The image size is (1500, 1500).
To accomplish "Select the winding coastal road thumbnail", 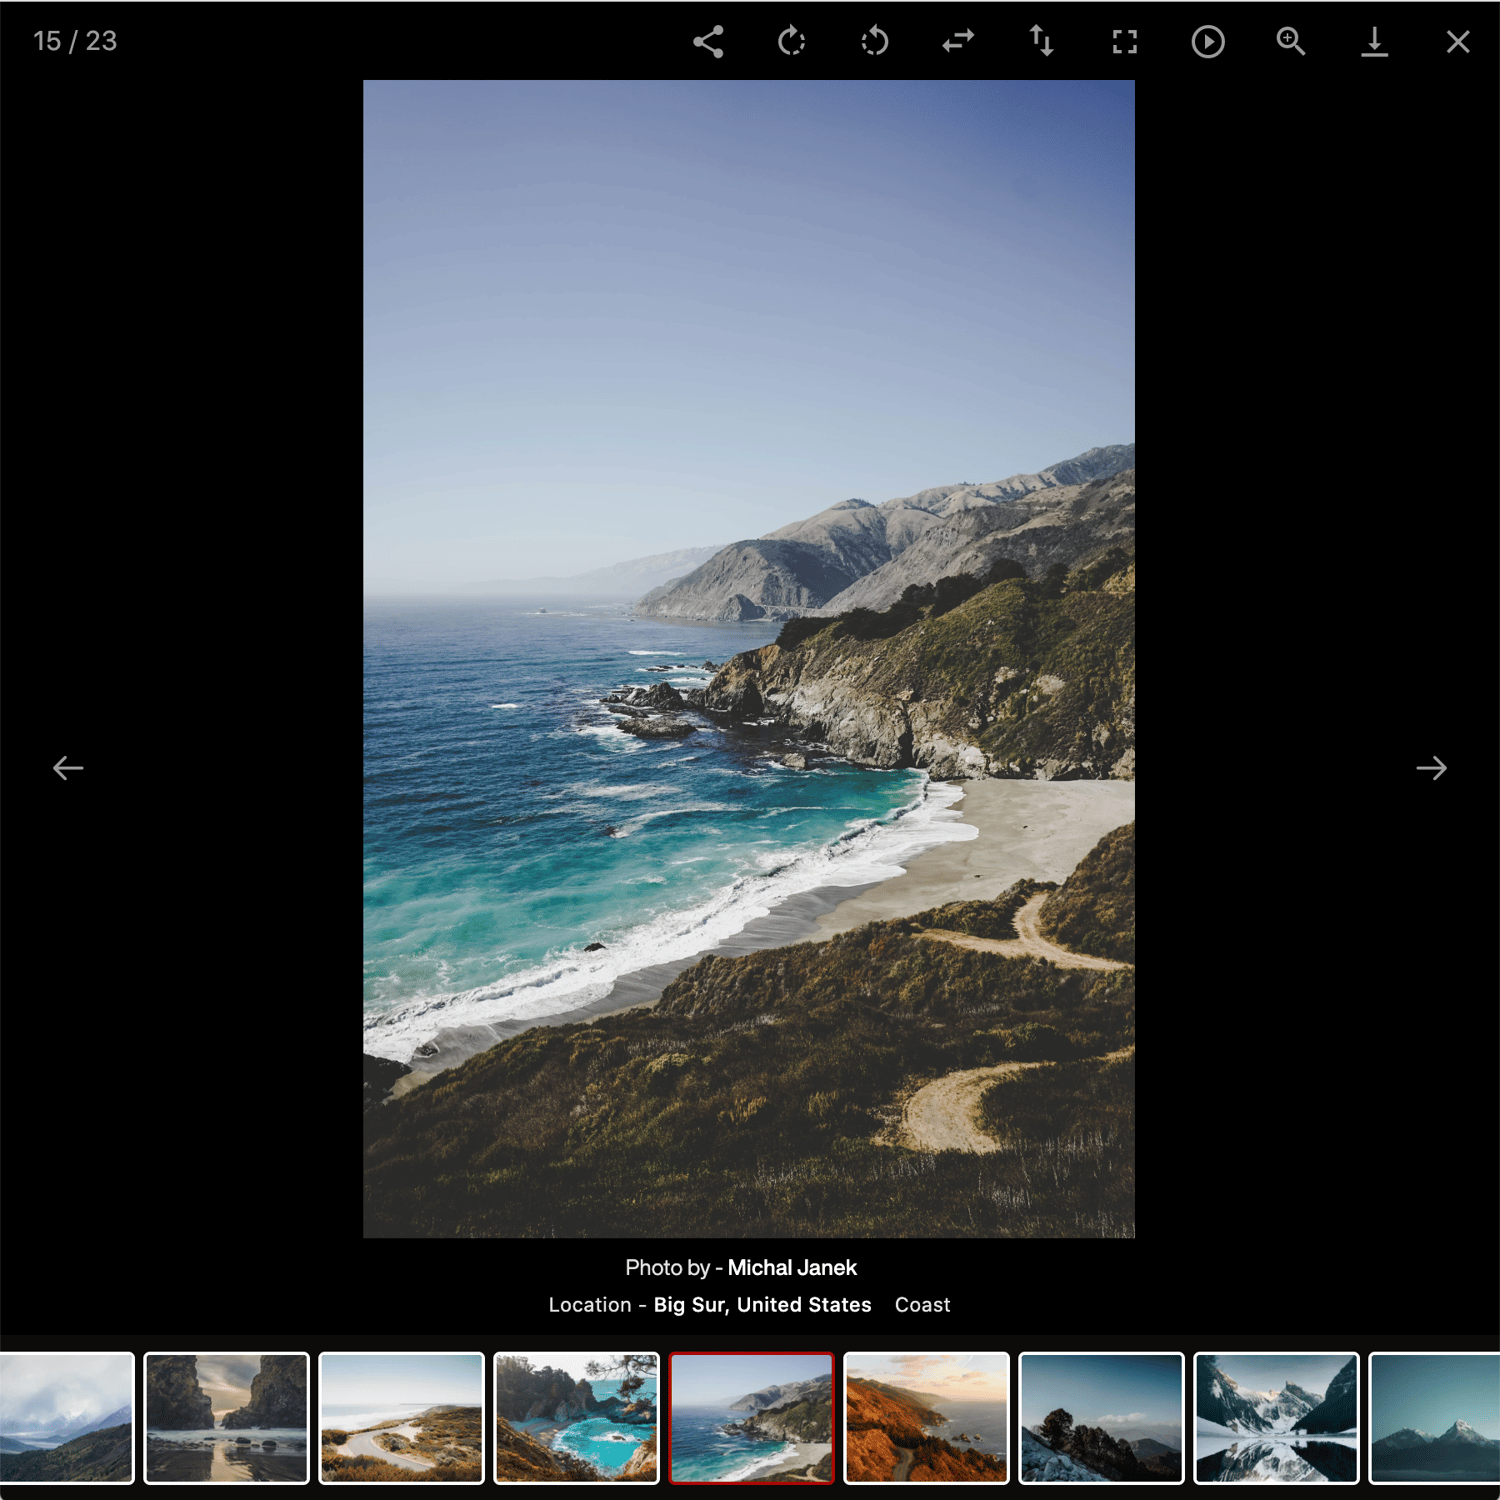I will 402,1418.
